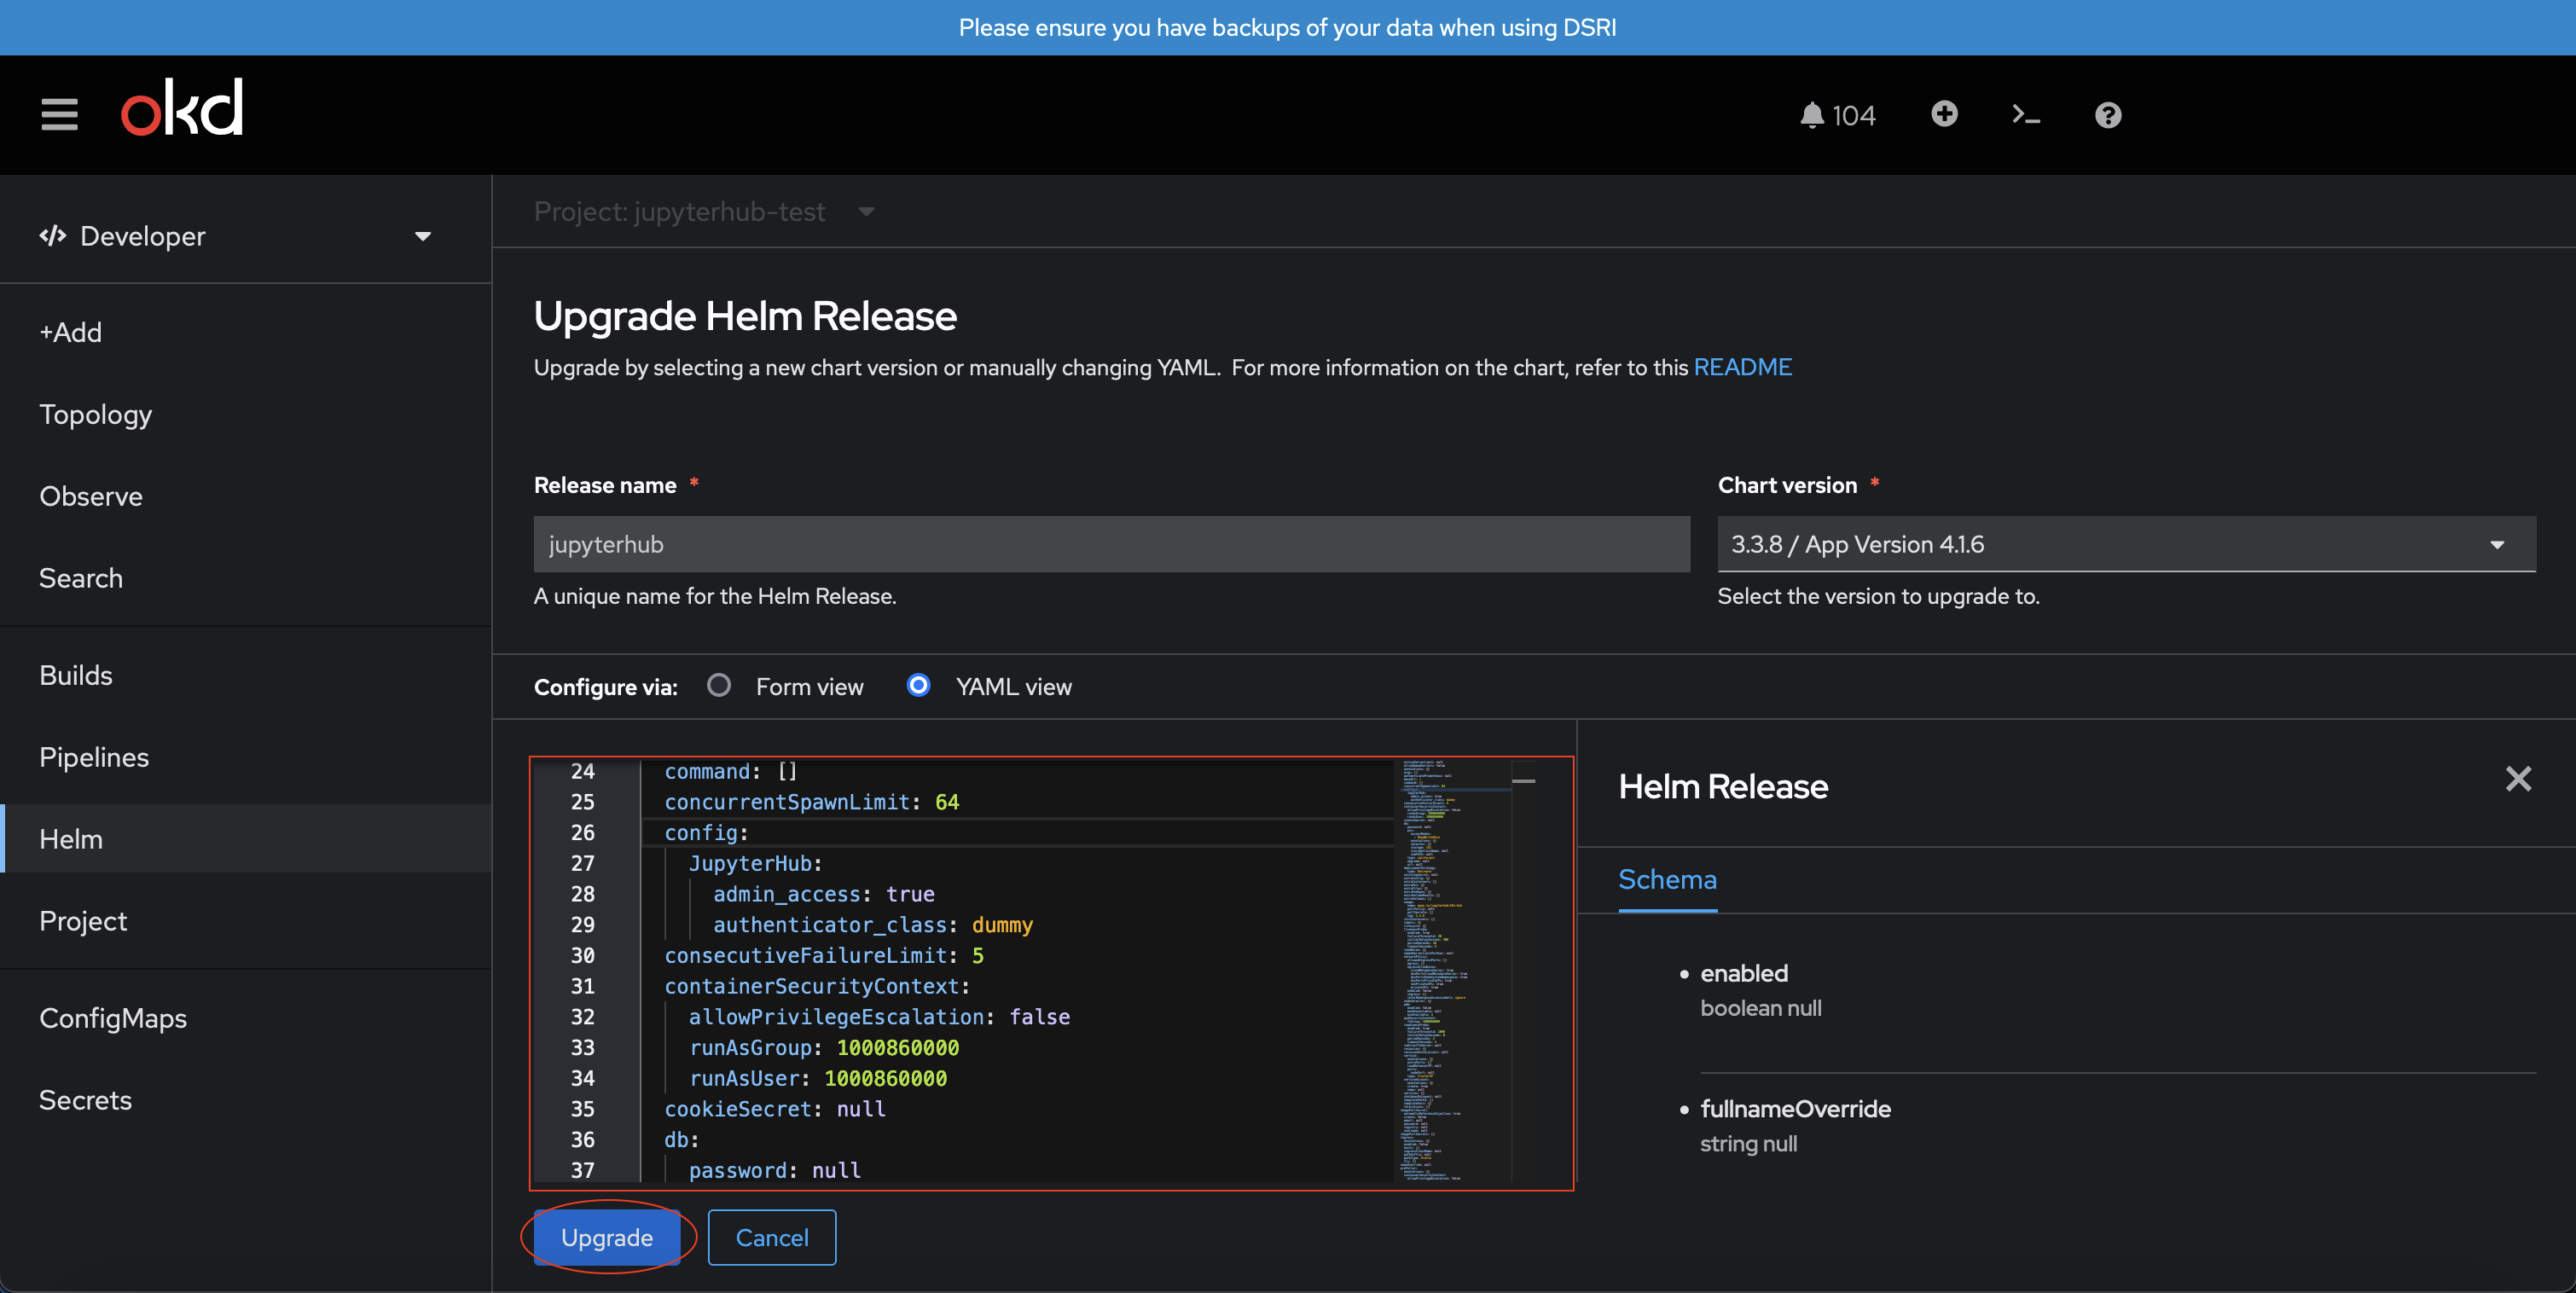Switch to the Schema tab
The width and height of the screenshot is (2576, 1293).
1667,880
